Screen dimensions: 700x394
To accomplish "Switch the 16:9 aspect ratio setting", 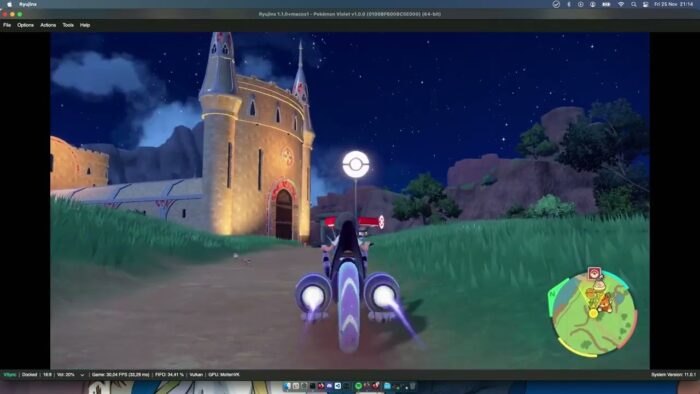I will [47, 375].
